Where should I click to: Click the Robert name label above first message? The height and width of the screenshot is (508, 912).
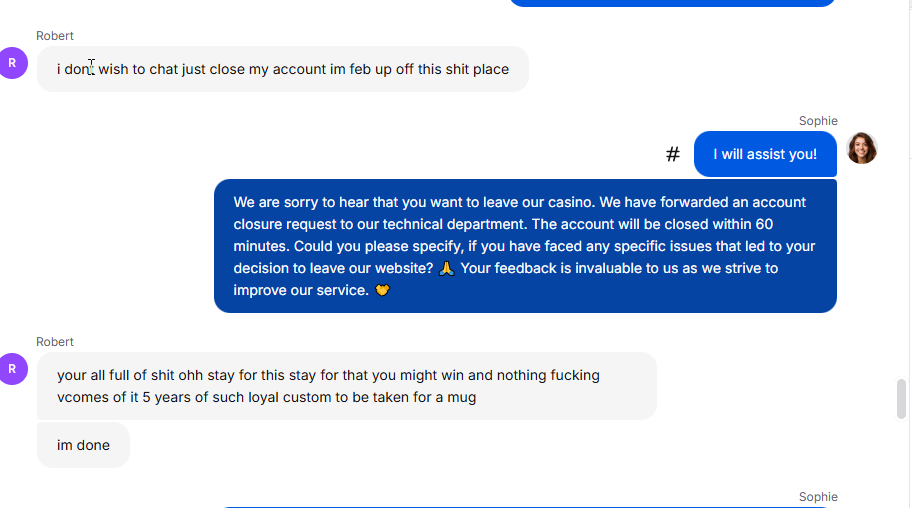pos(55,35)
